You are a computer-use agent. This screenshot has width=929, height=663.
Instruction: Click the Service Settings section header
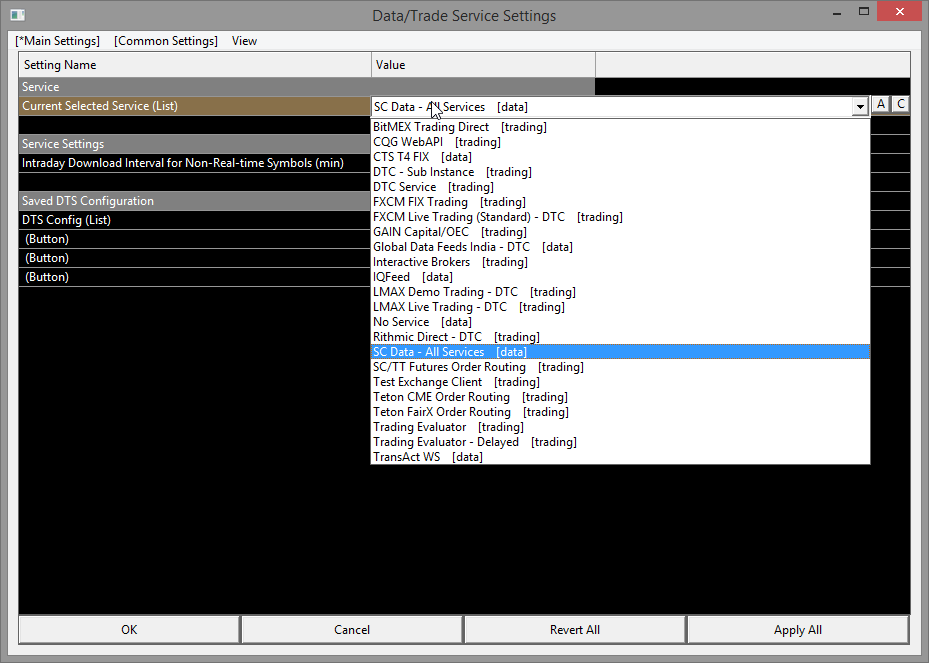point(195,144)
